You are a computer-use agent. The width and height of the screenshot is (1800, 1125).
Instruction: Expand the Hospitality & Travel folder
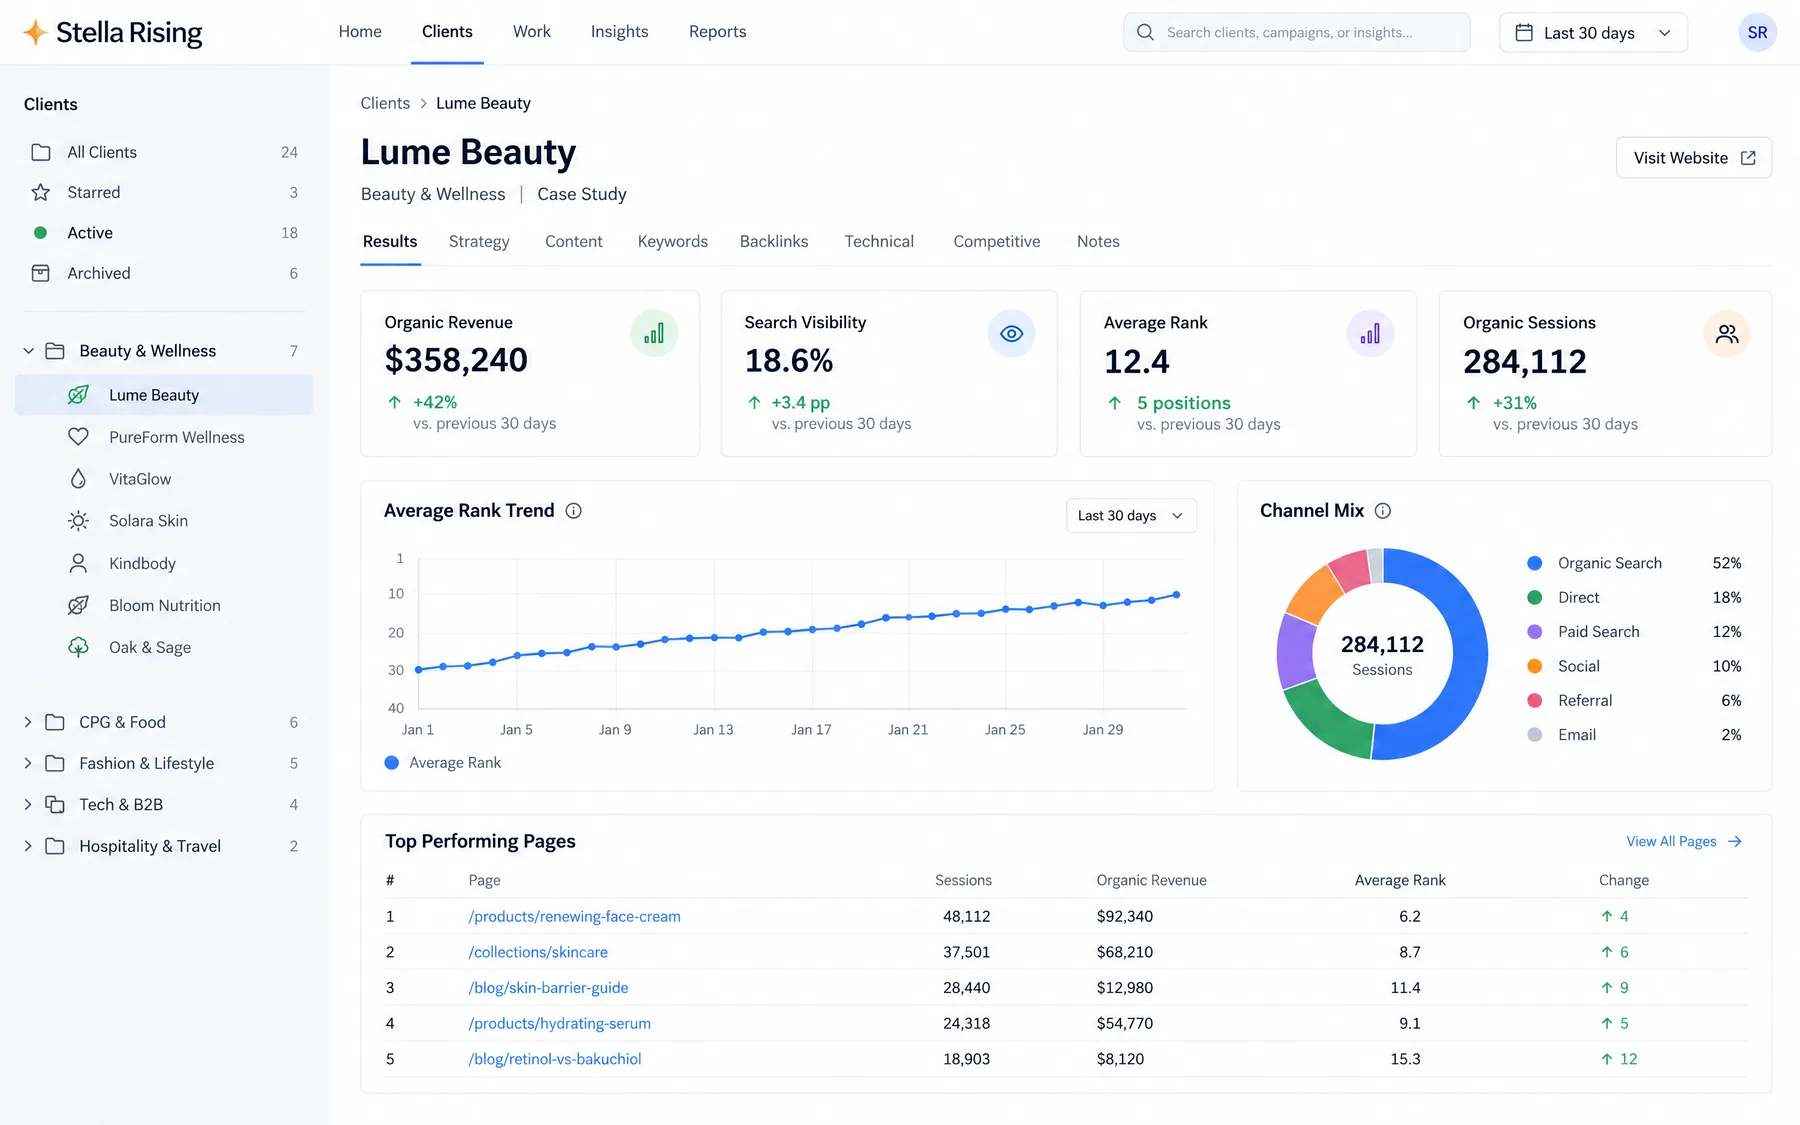point(28,846)
